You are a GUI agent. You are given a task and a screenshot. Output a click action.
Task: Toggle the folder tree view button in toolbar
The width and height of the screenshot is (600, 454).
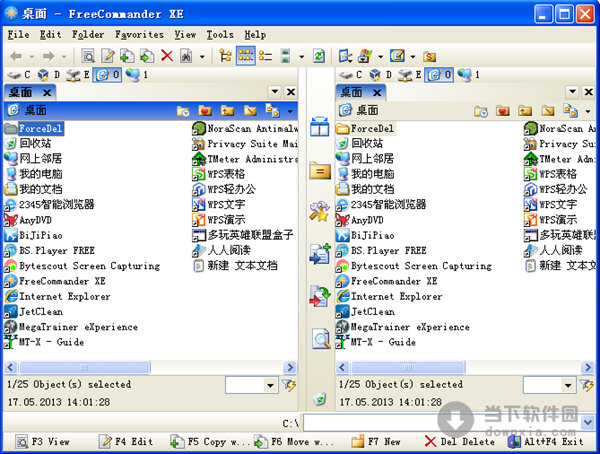(x=225, y=56)
